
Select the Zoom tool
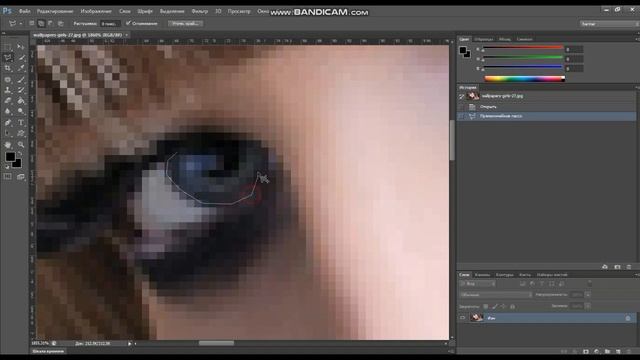pyautogui.click(x=21, y=144)
